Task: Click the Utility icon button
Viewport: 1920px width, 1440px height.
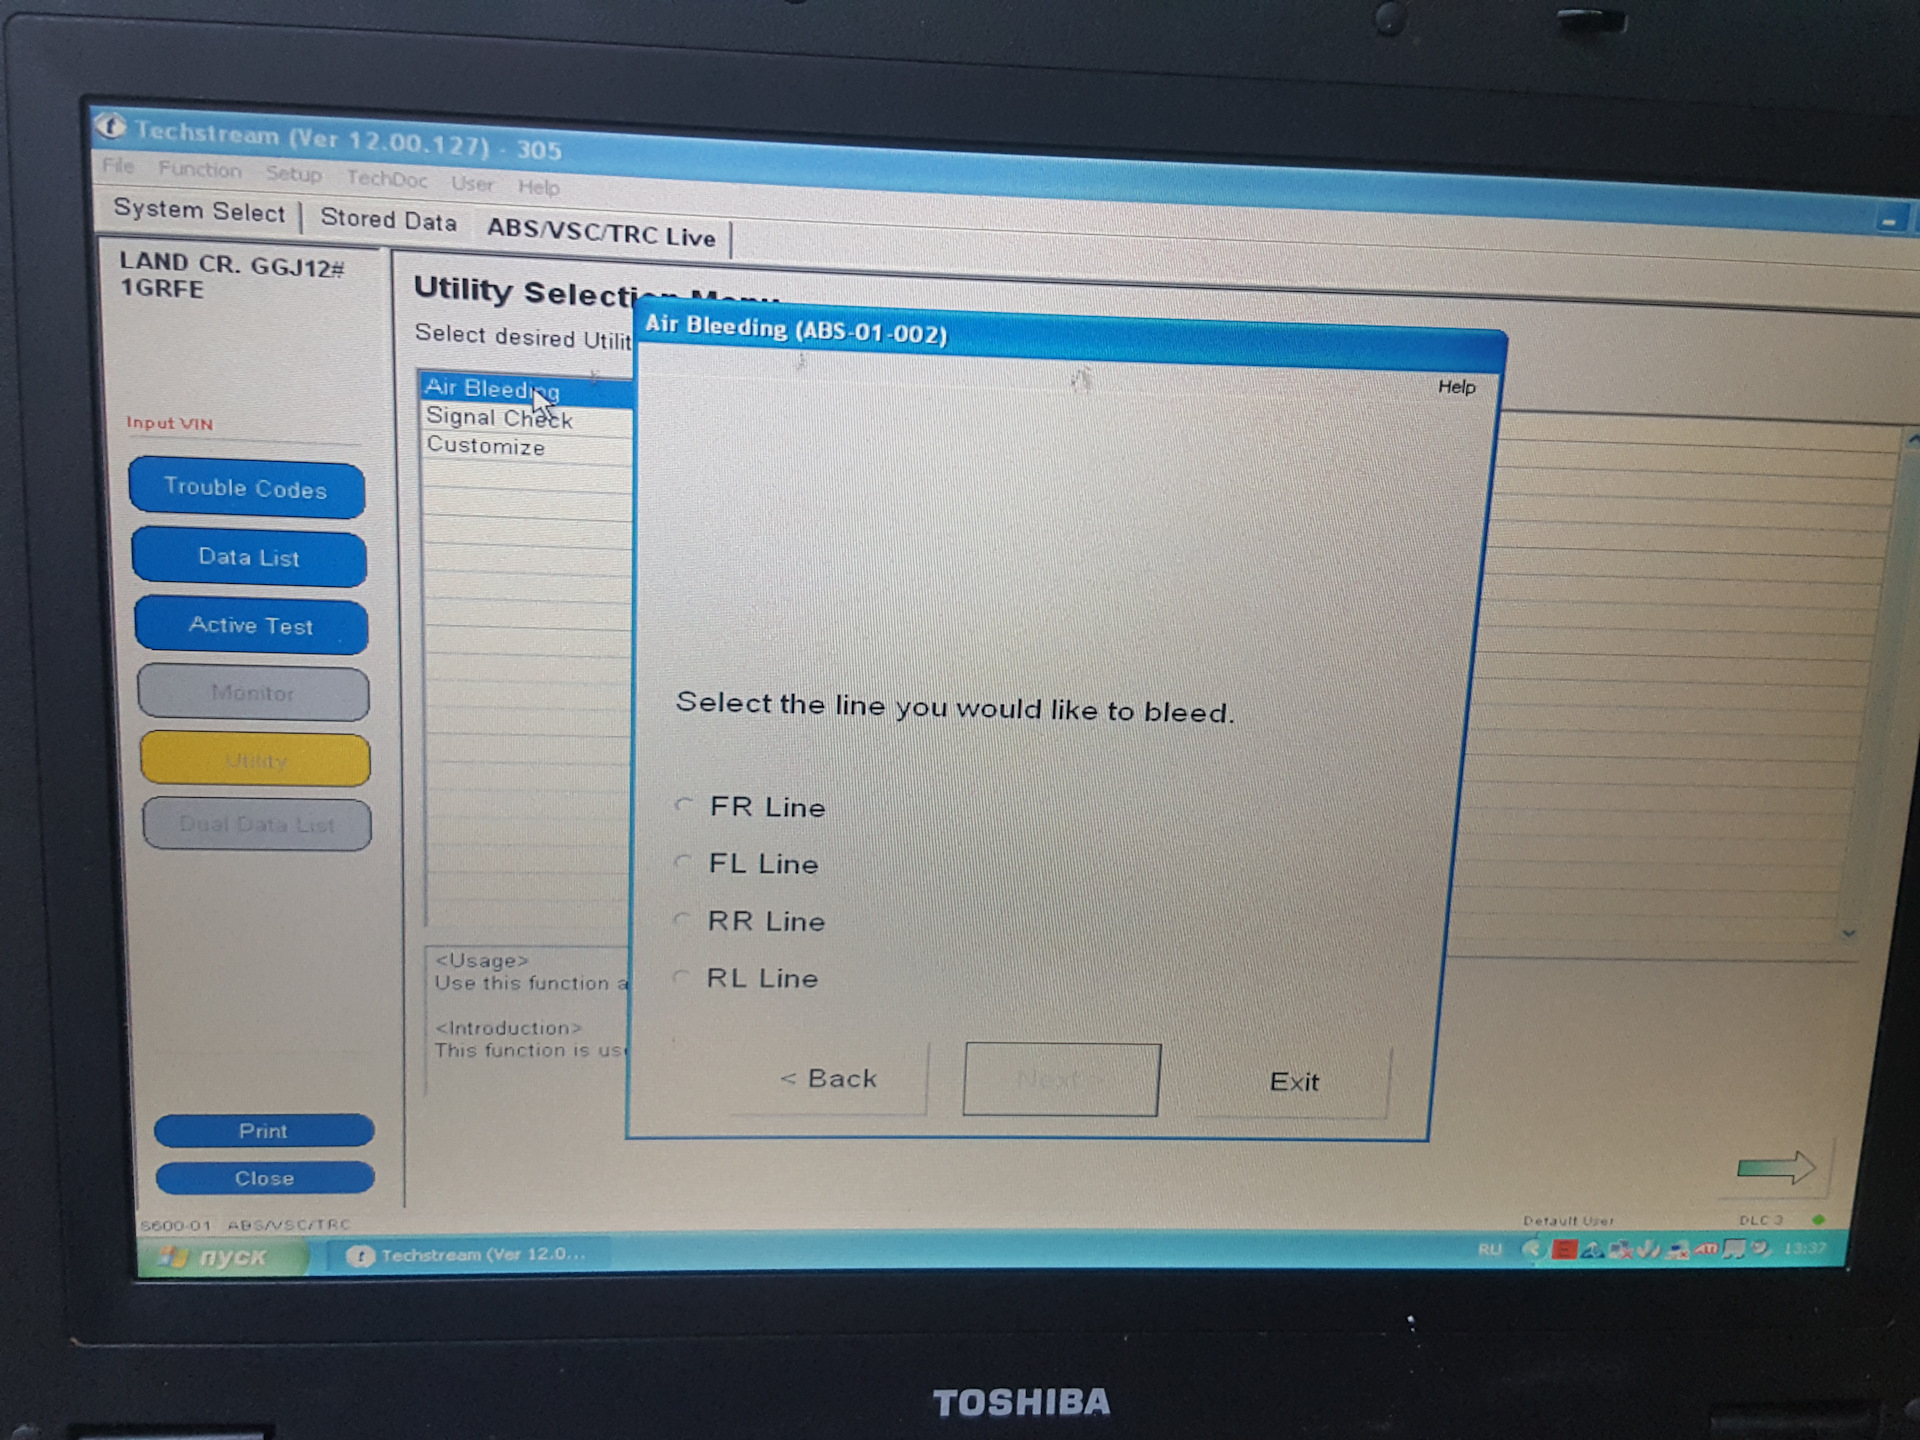Action: pos(255,759)
